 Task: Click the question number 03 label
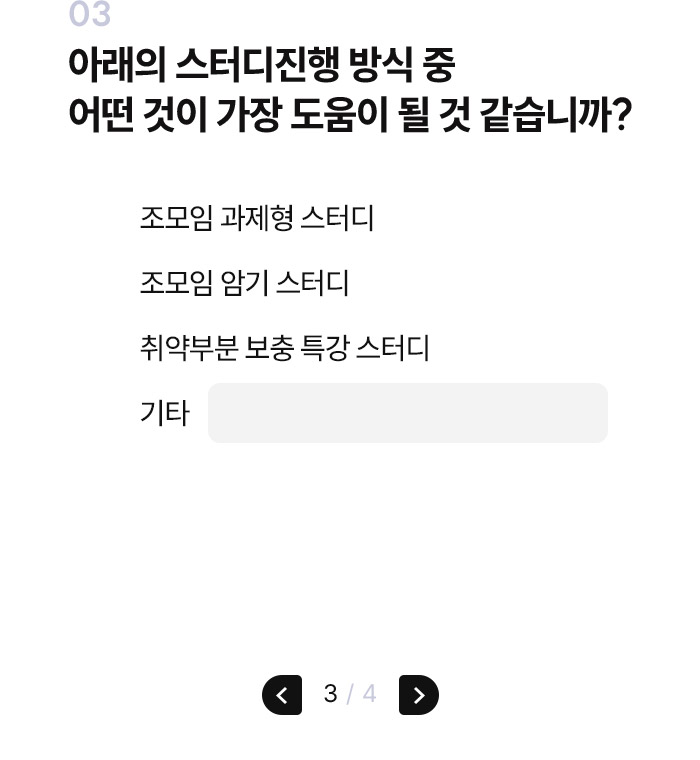89,15
